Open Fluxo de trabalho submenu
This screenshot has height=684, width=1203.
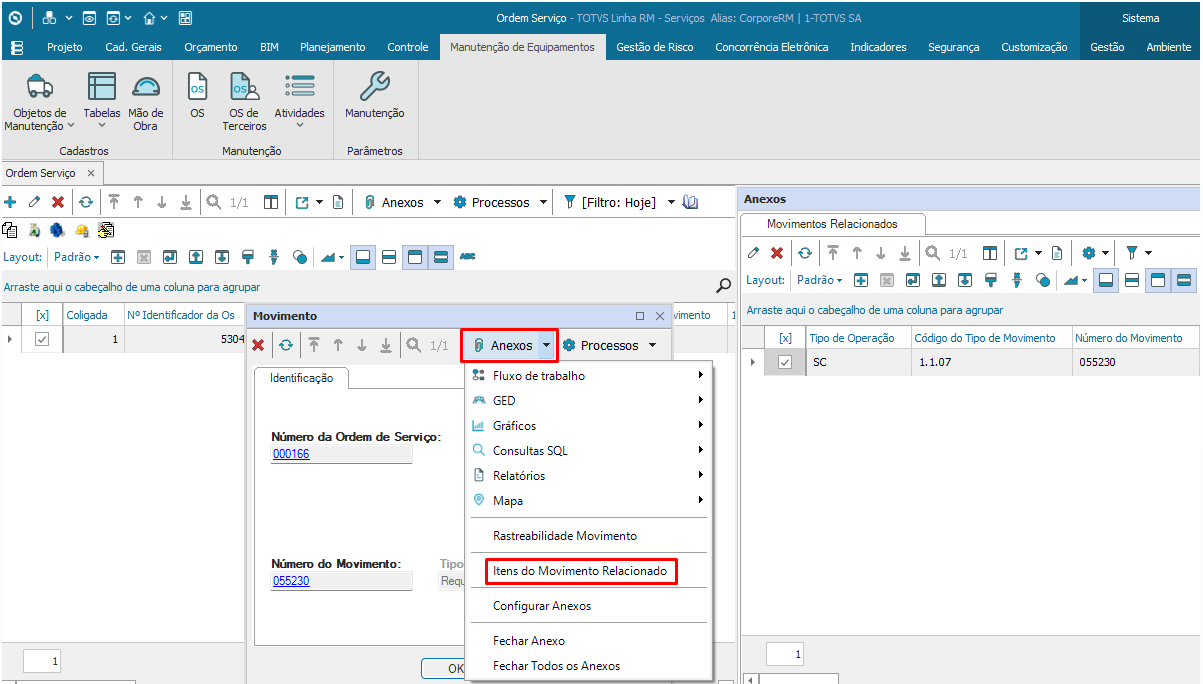(589, 376)
